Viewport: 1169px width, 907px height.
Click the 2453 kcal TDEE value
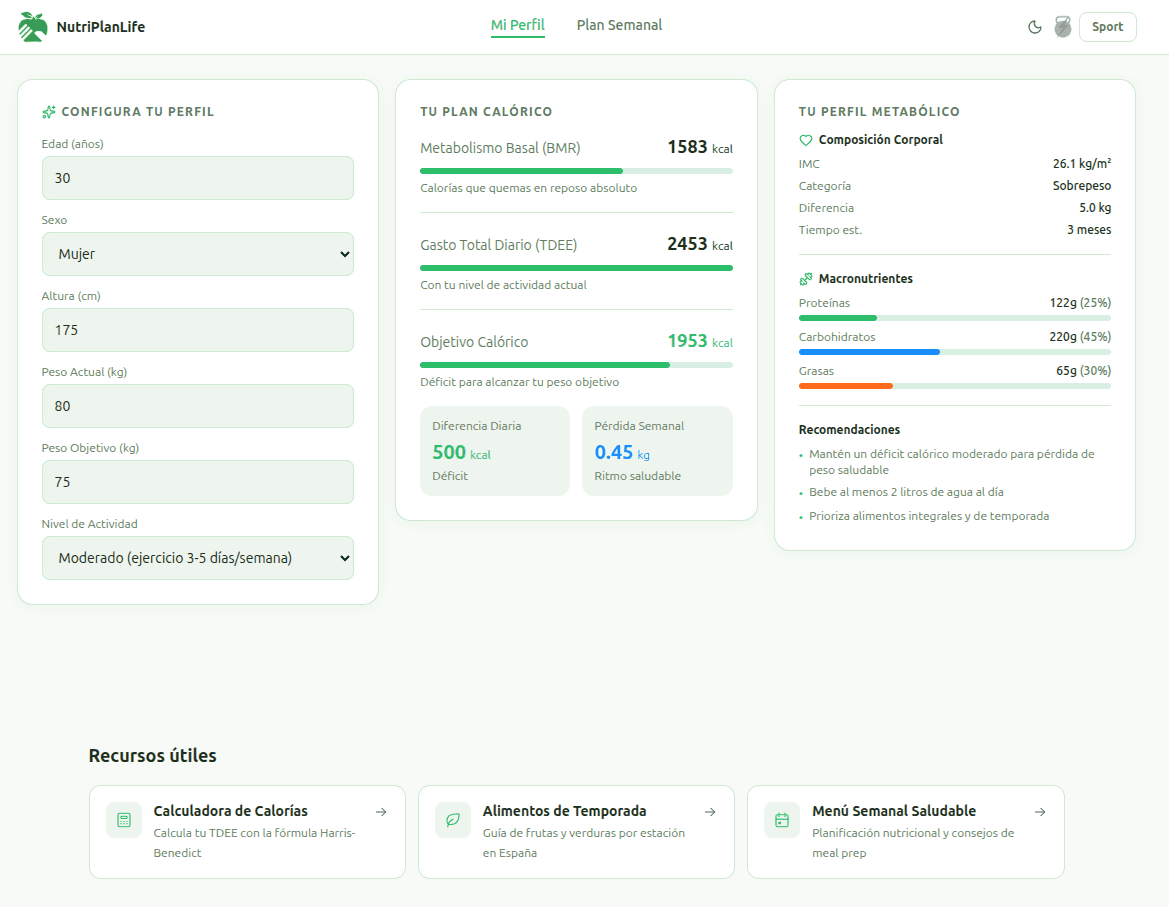(700, 244)
